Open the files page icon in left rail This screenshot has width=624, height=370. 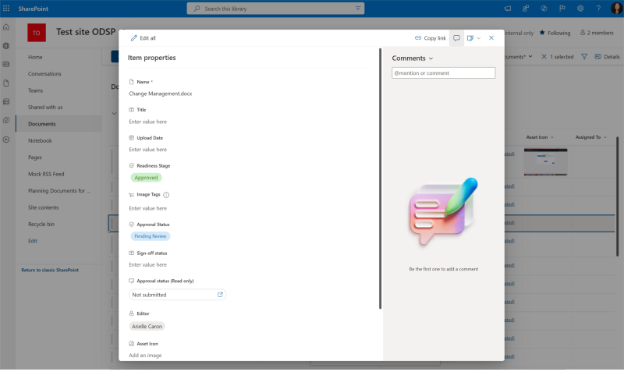[x=6, y=83]
